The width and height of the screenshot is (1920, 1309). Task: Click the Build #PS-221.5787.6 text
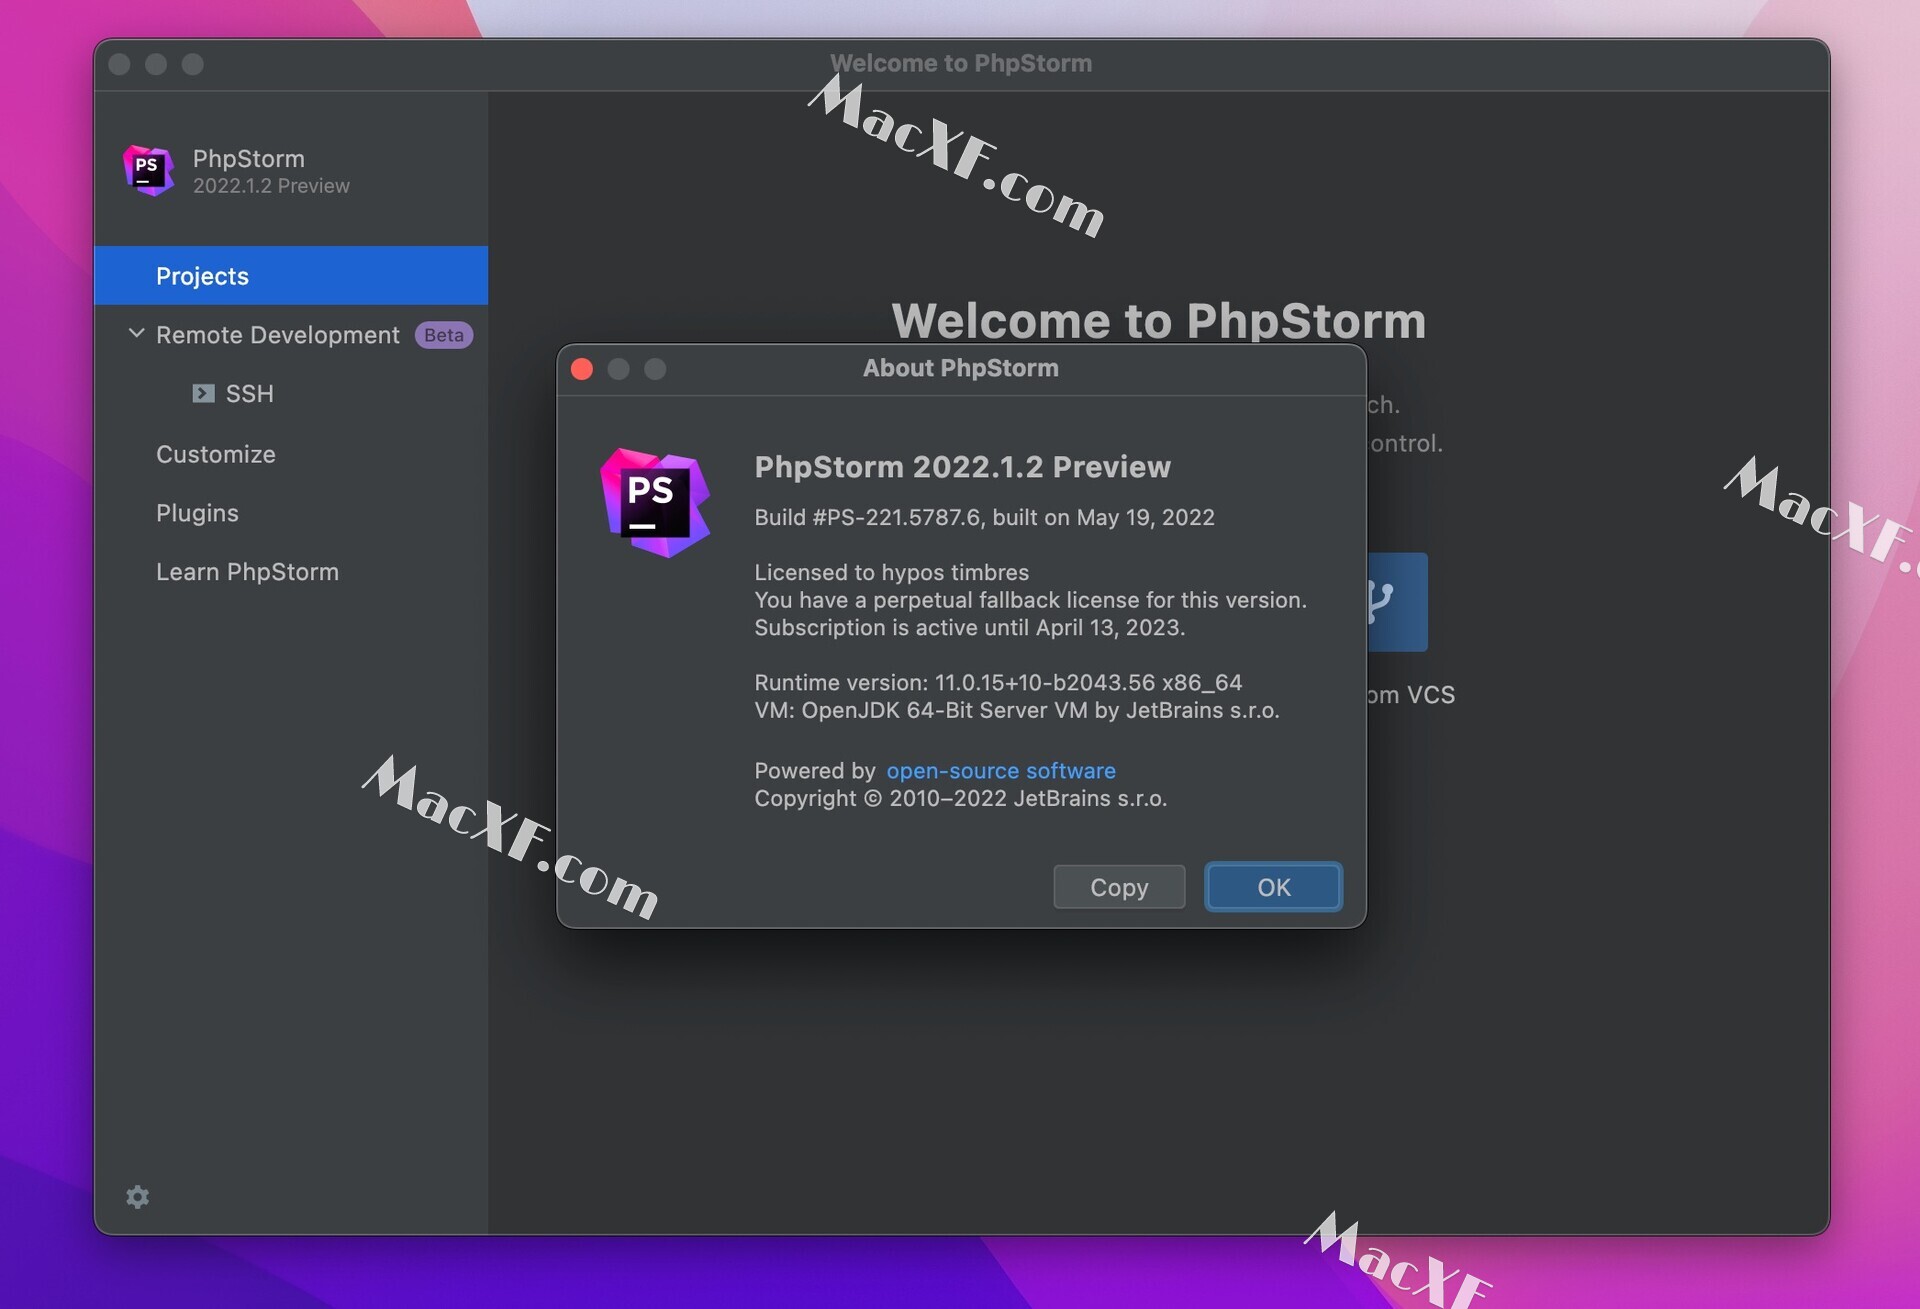coord(984,517)
